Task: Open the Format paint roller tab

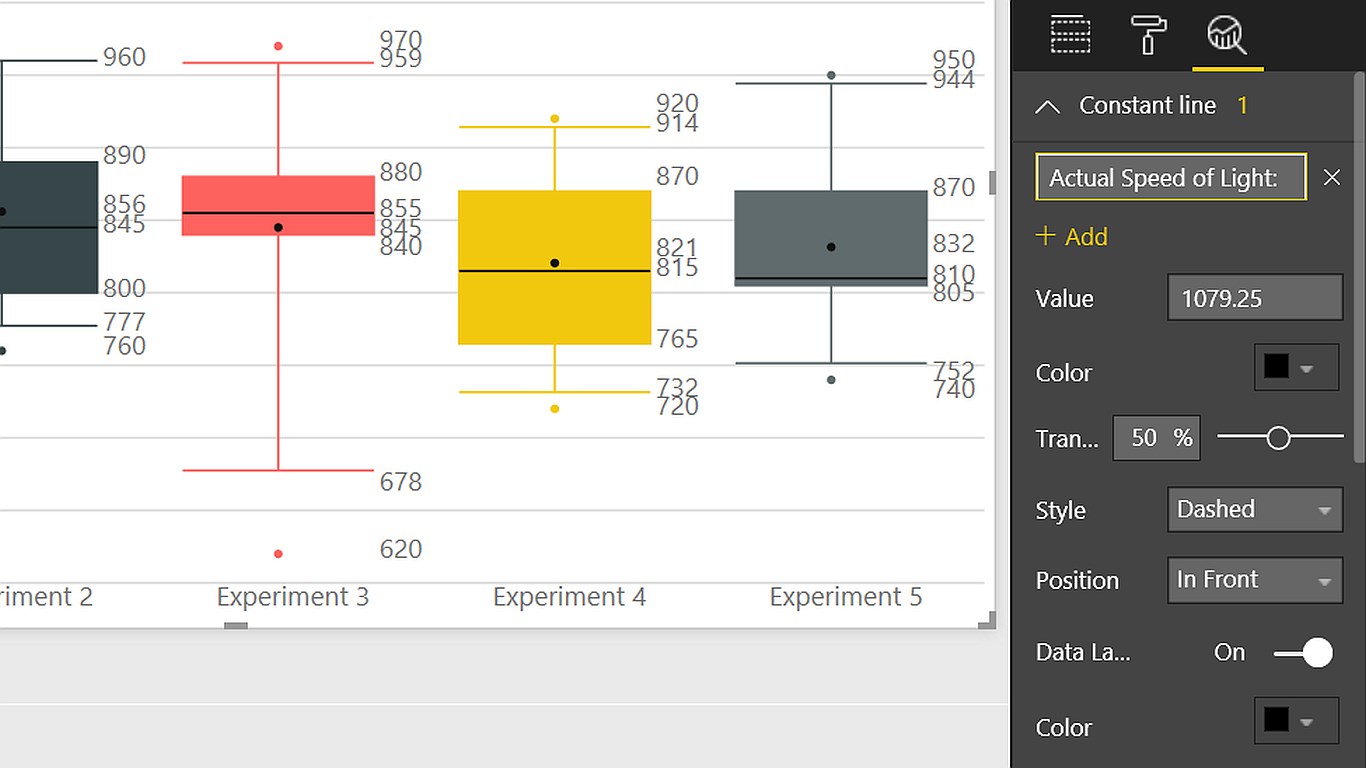Action: click(1148, 35)
